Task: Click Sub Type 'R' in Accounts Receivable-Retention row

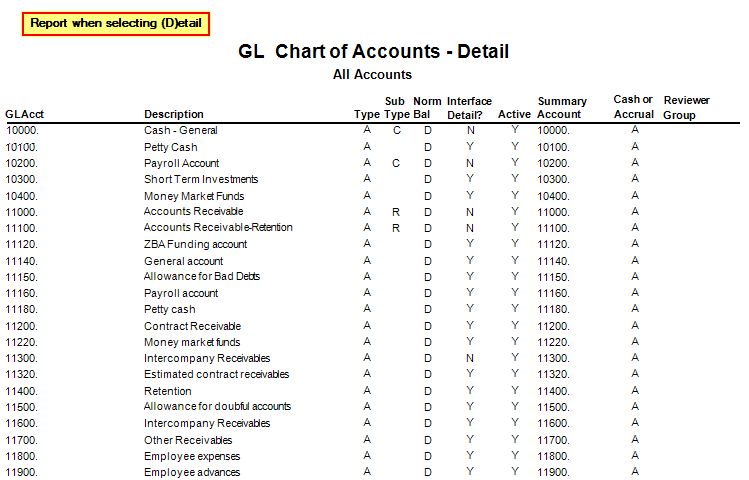Action: [396, 228]
